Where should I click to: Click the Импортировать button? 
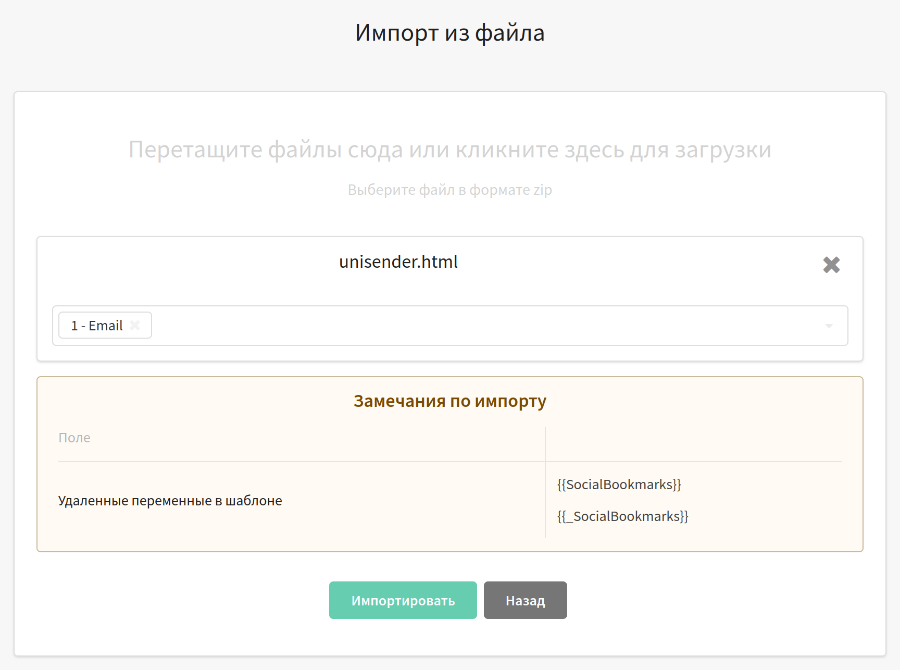pos(402,600)
